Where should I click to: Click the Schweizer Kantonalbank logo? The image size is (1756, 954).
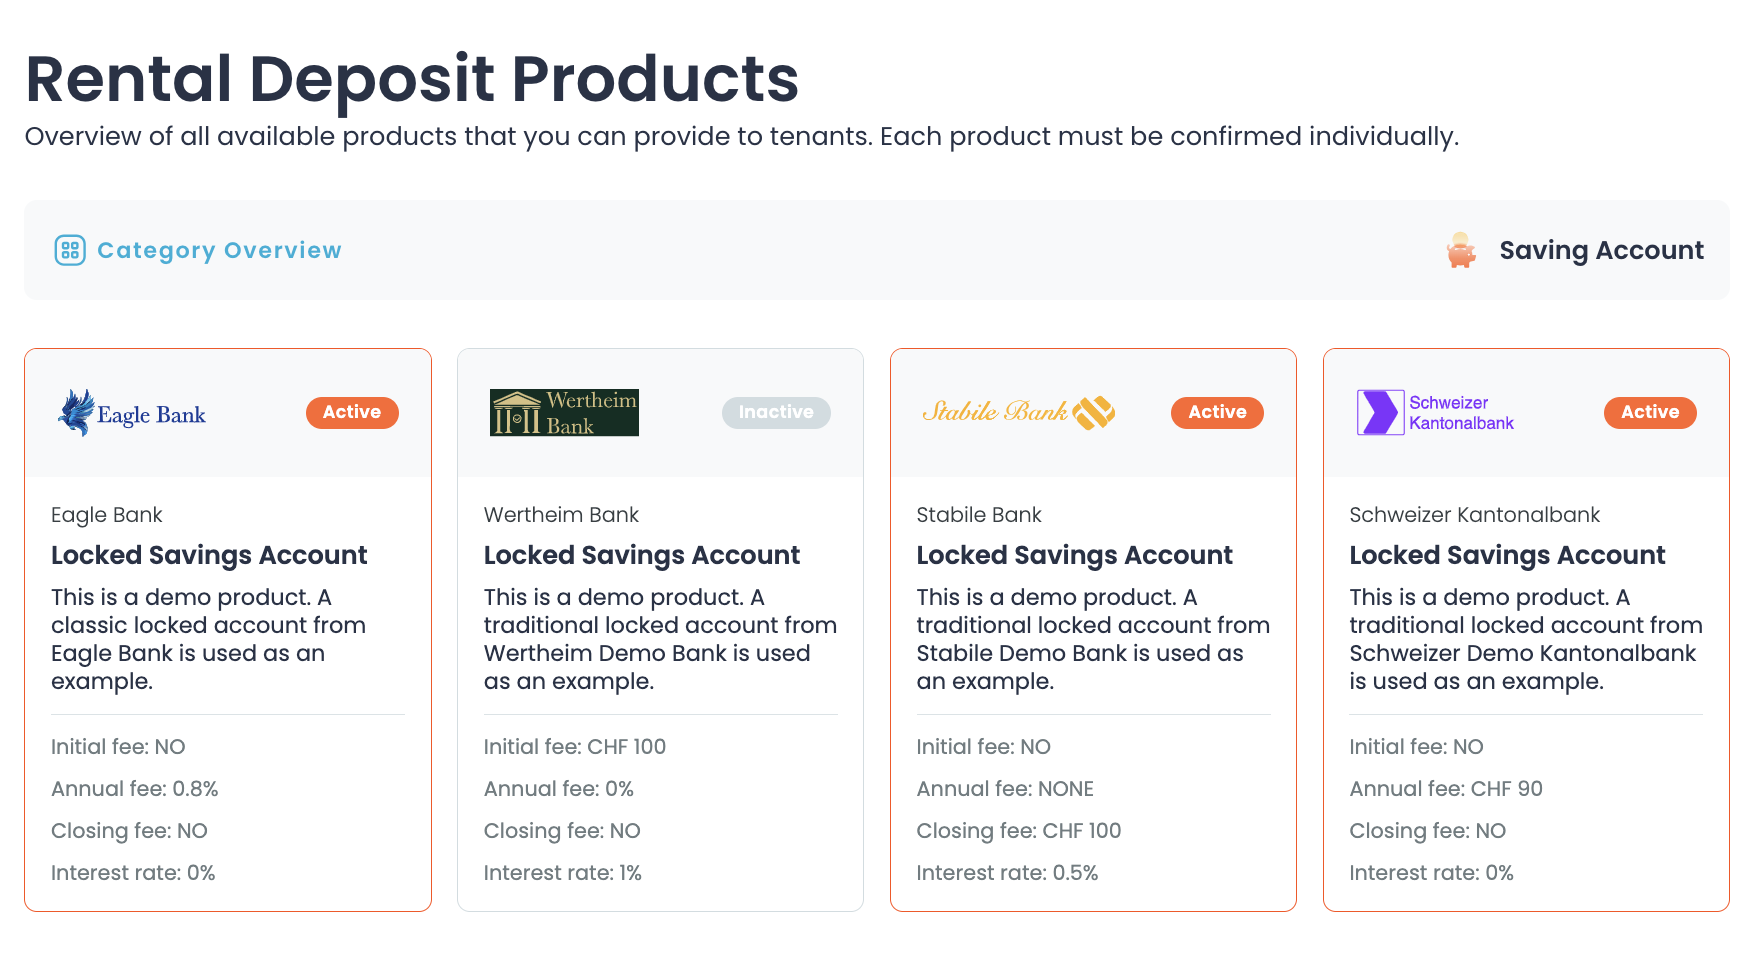click(1434, 412)
